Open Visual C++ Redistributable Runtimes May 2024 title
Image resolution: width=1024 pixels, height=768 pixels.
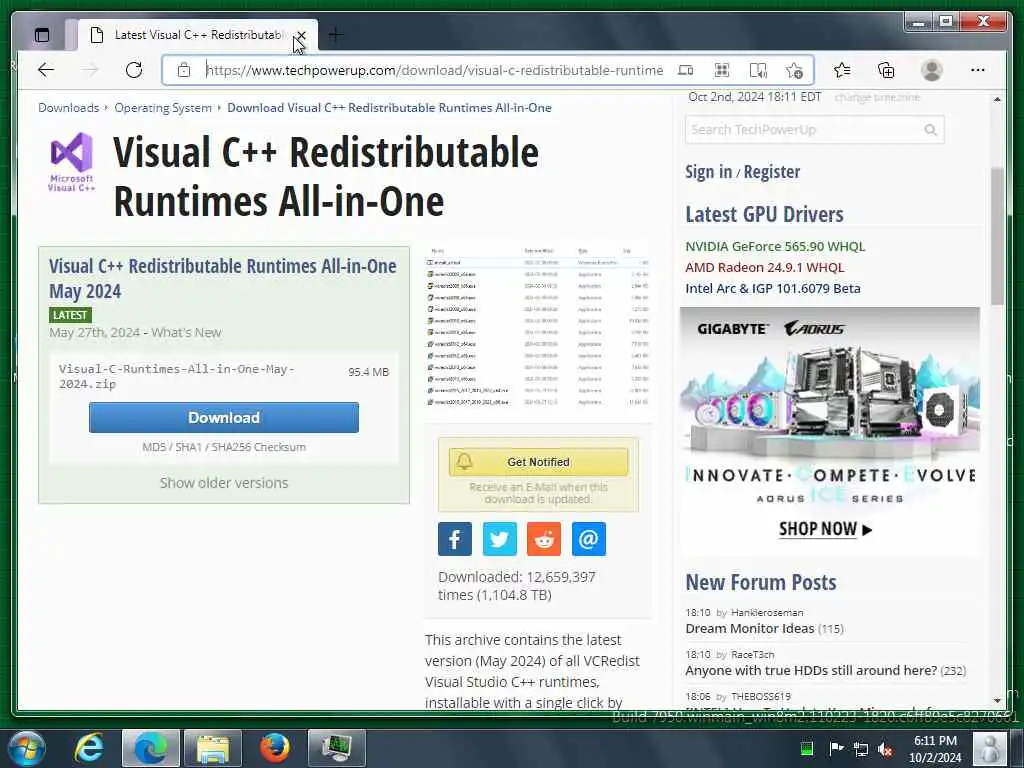[x=223, y=278]
